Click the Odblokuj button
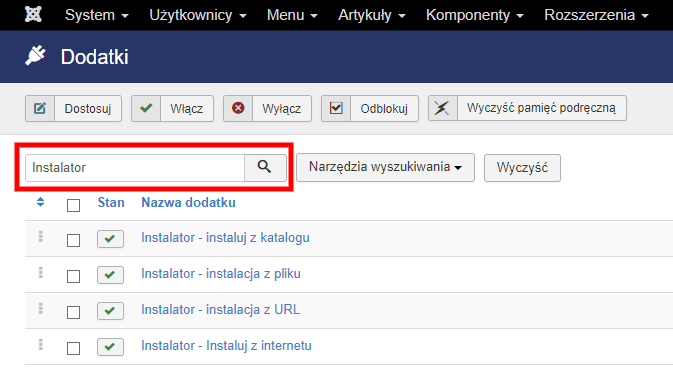Screen dimensions: 673x380 click(370, 109)
